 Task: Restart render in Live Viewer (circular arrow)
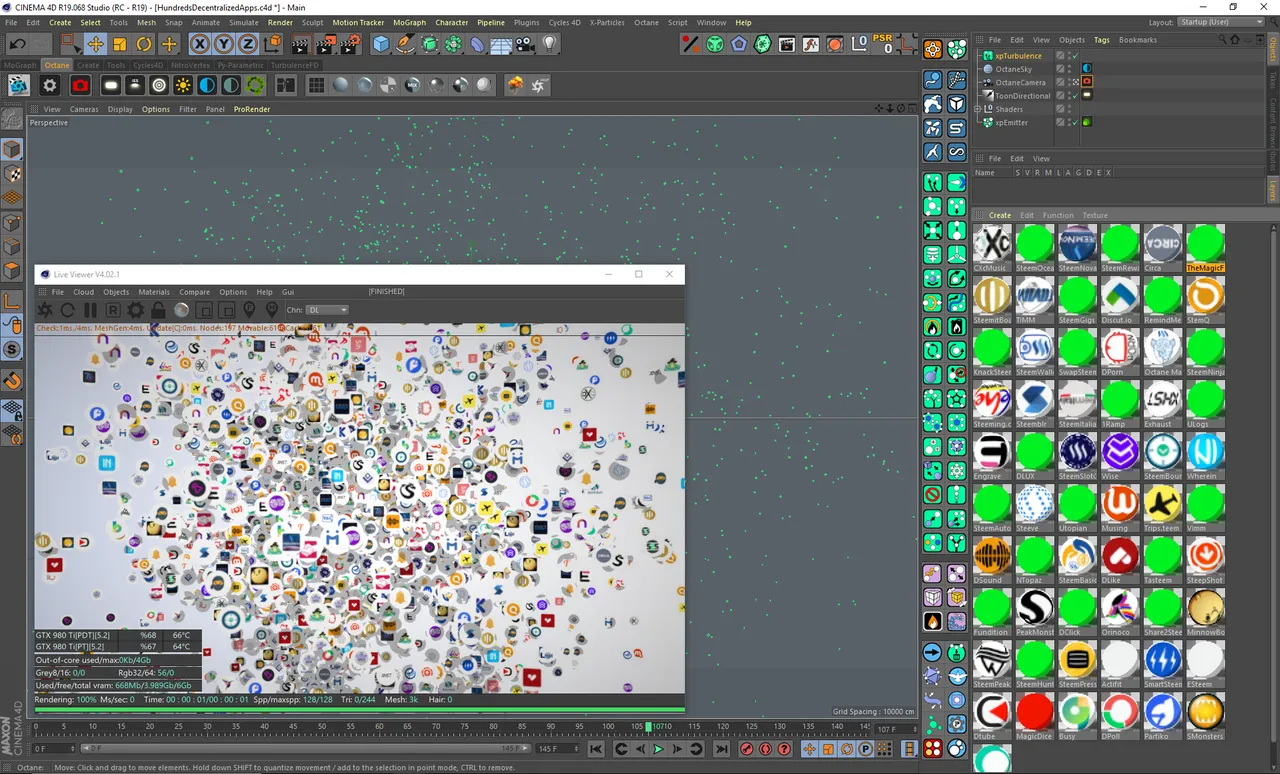[x=68, y=310]
